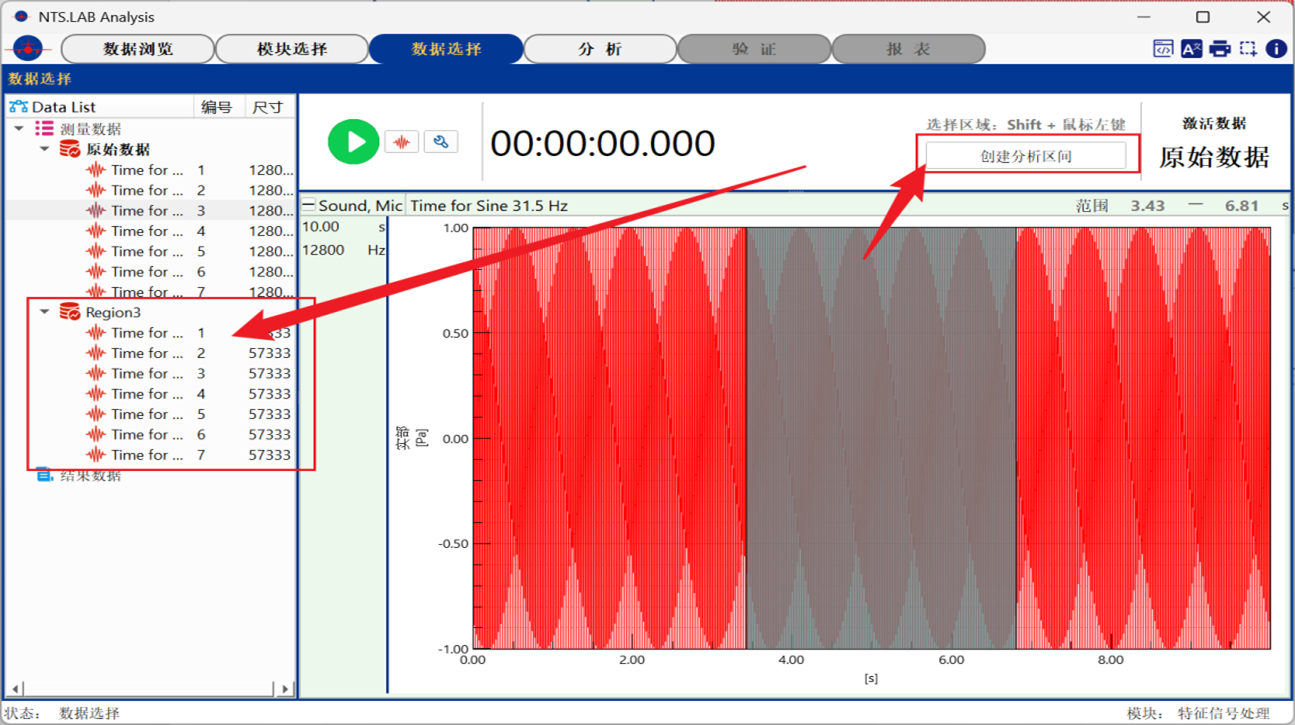Switch to the 数据浏览 tab
Image resolution: width=1295 pixels, height=725 pixels.
[138, 49]
